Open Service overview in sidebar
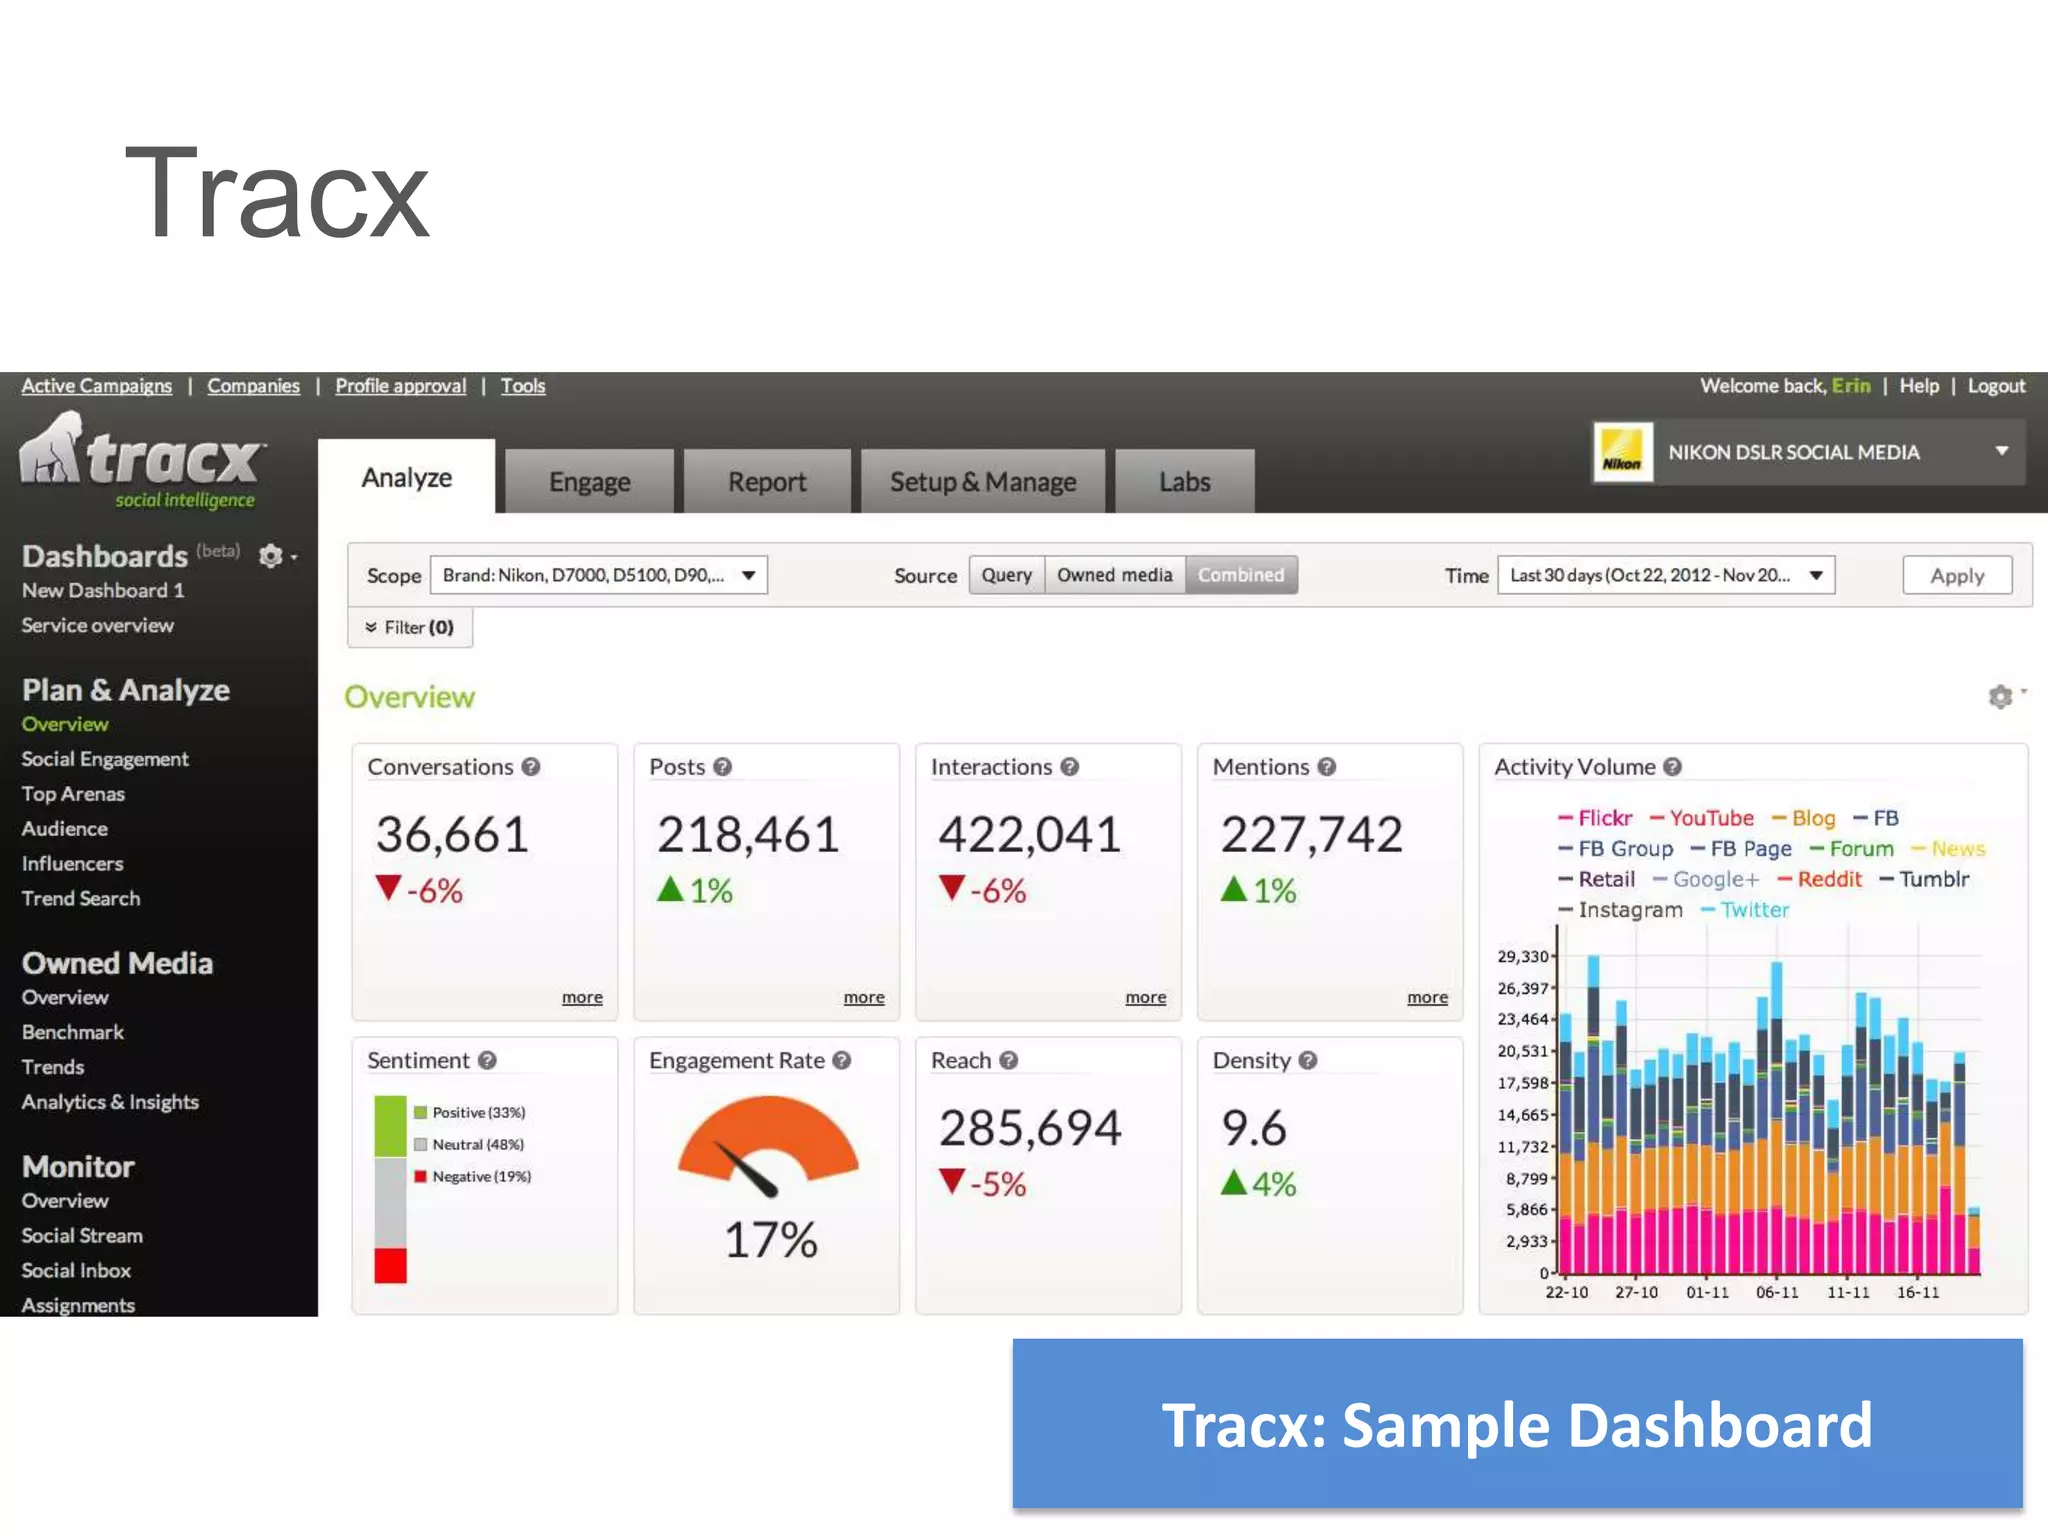 point(98,626)
